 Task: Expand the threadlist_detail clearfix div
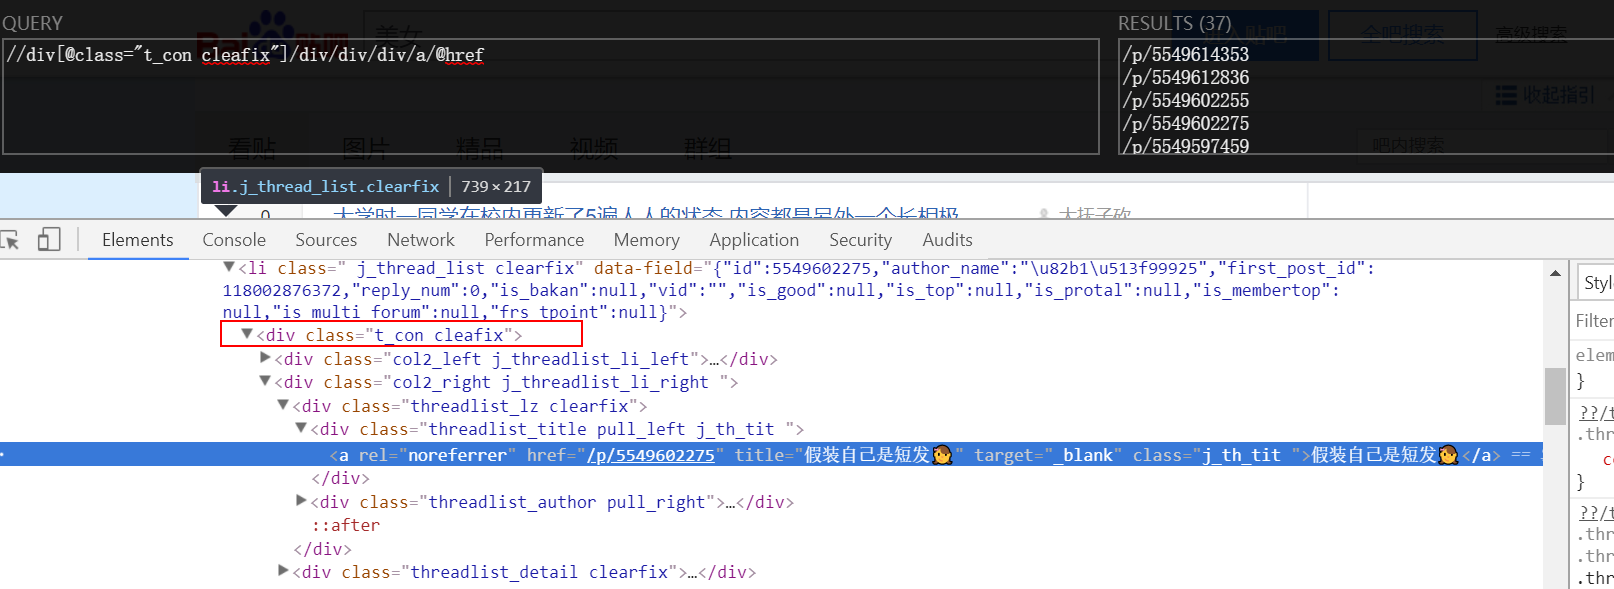pyautogui.click(x=283, y=571)
